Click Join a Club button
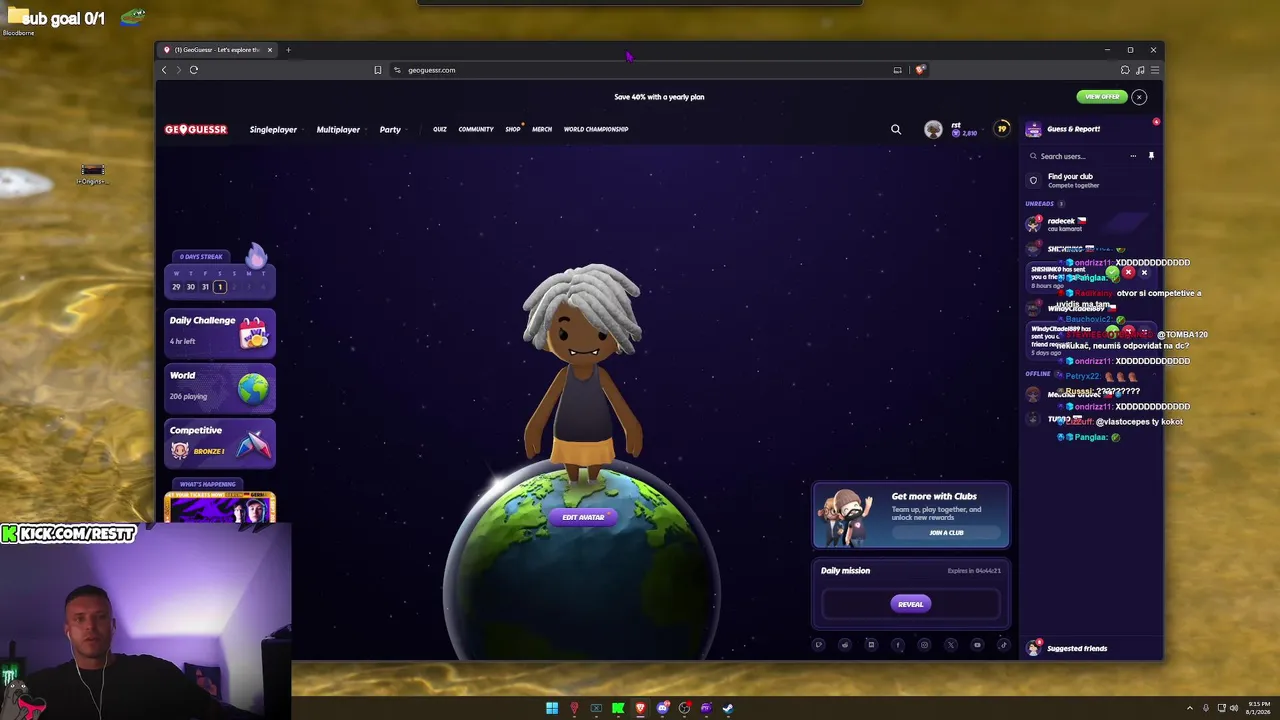1280x720 pixels. click(x=945, y=532)
